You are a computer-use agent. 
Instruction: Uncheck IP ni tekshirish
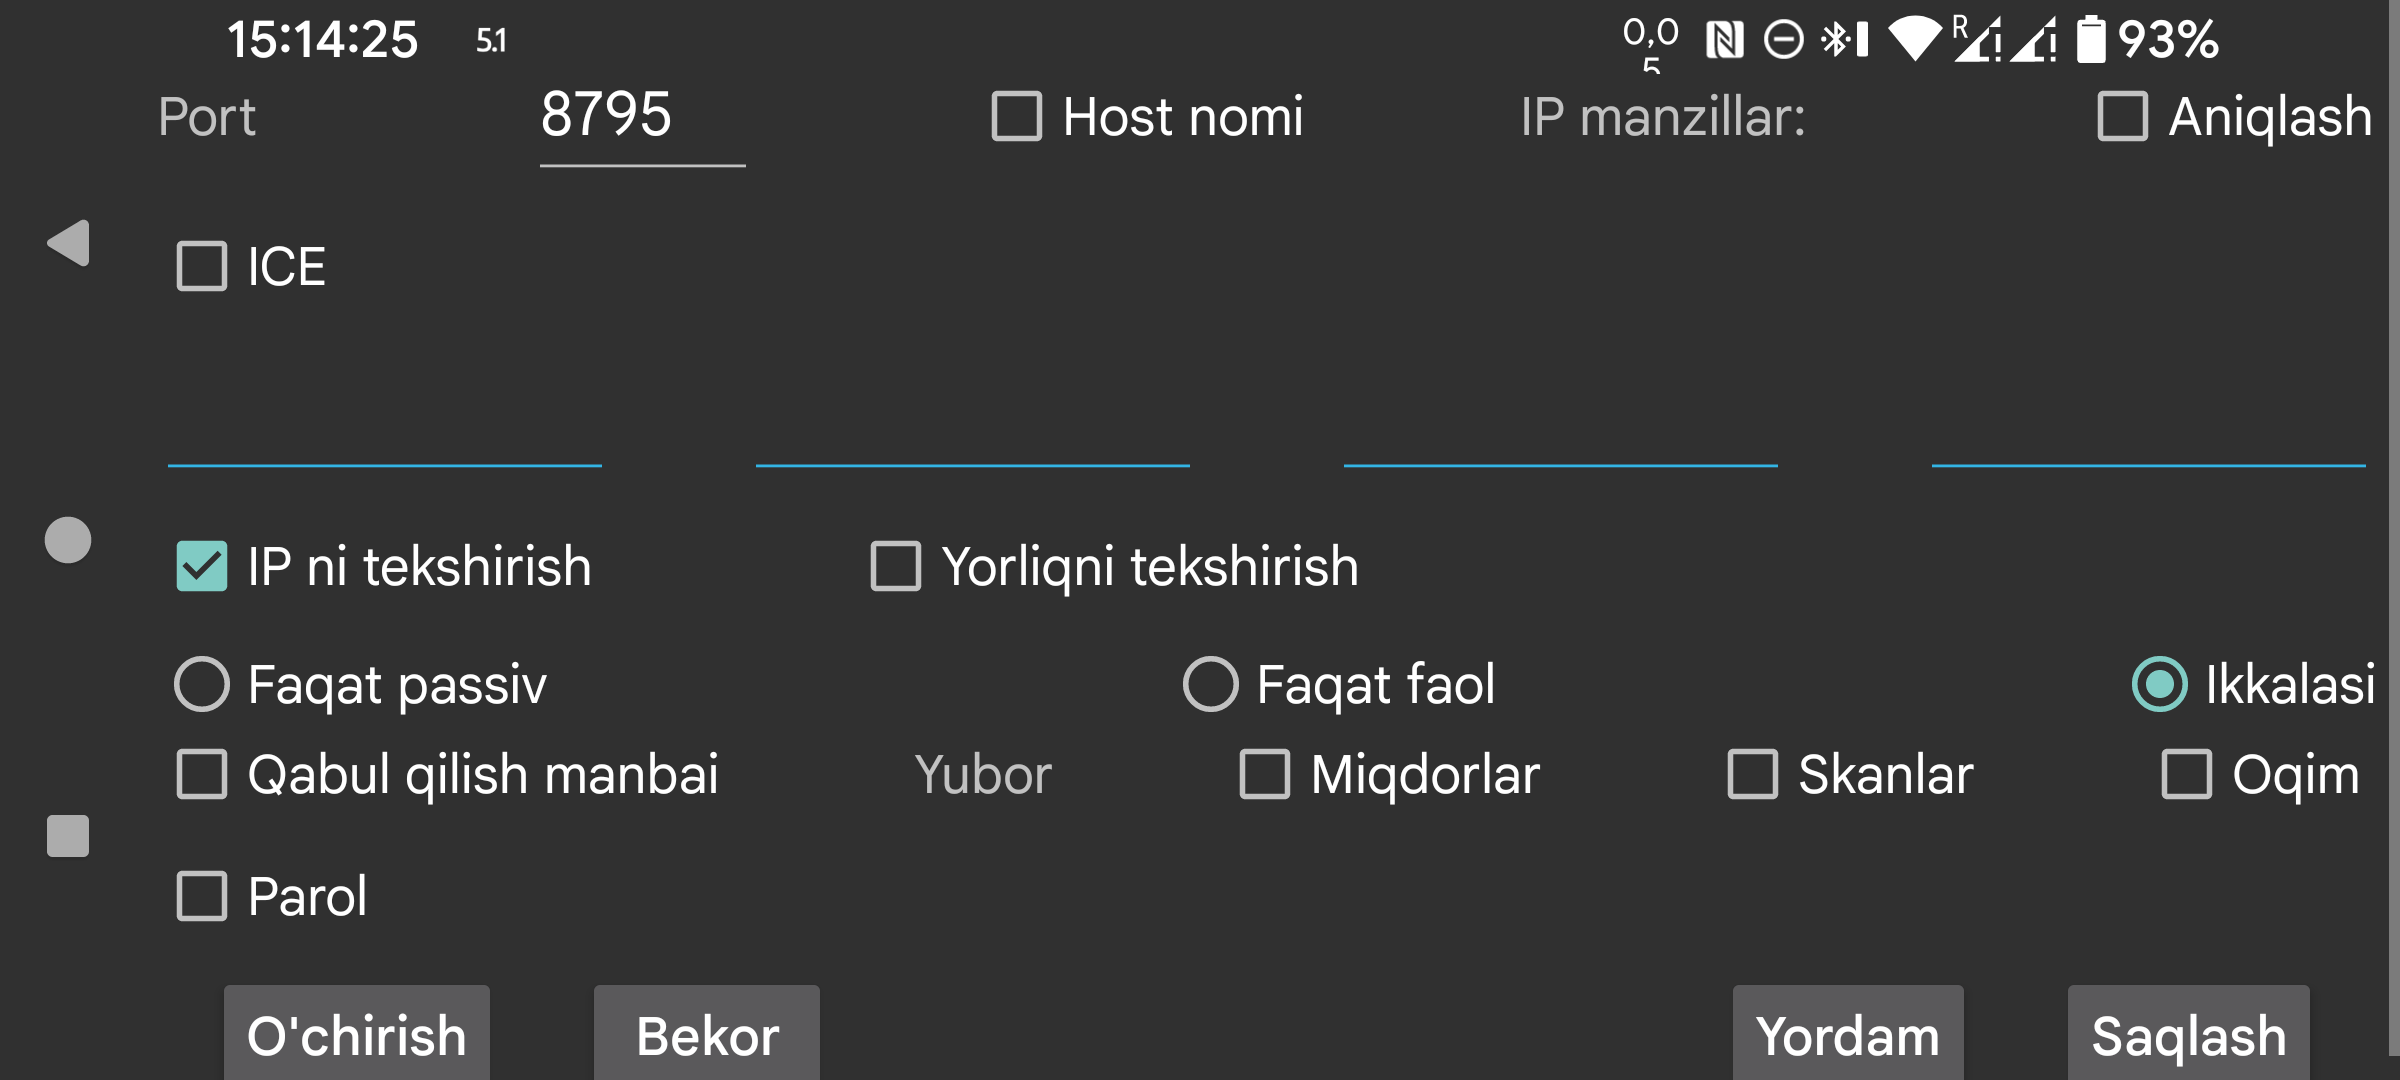pyautogui.click(x=201, y=567)
